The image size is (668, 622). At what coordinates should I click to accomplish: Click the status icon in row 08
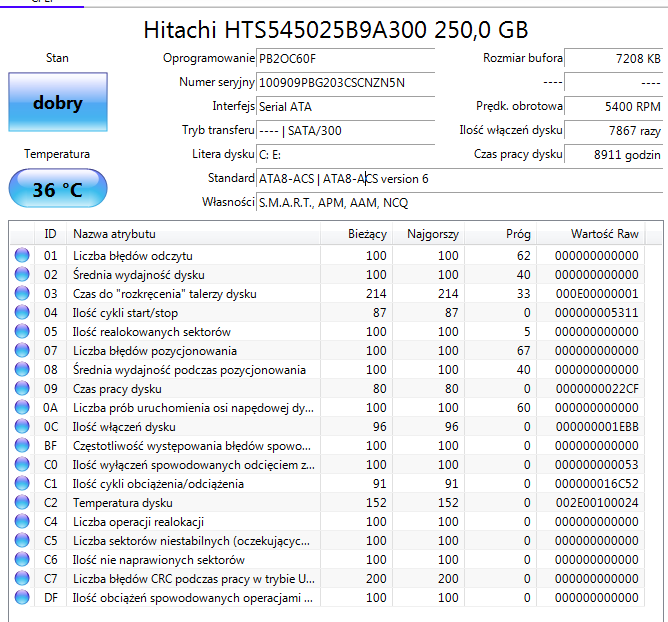coord(22,369)
